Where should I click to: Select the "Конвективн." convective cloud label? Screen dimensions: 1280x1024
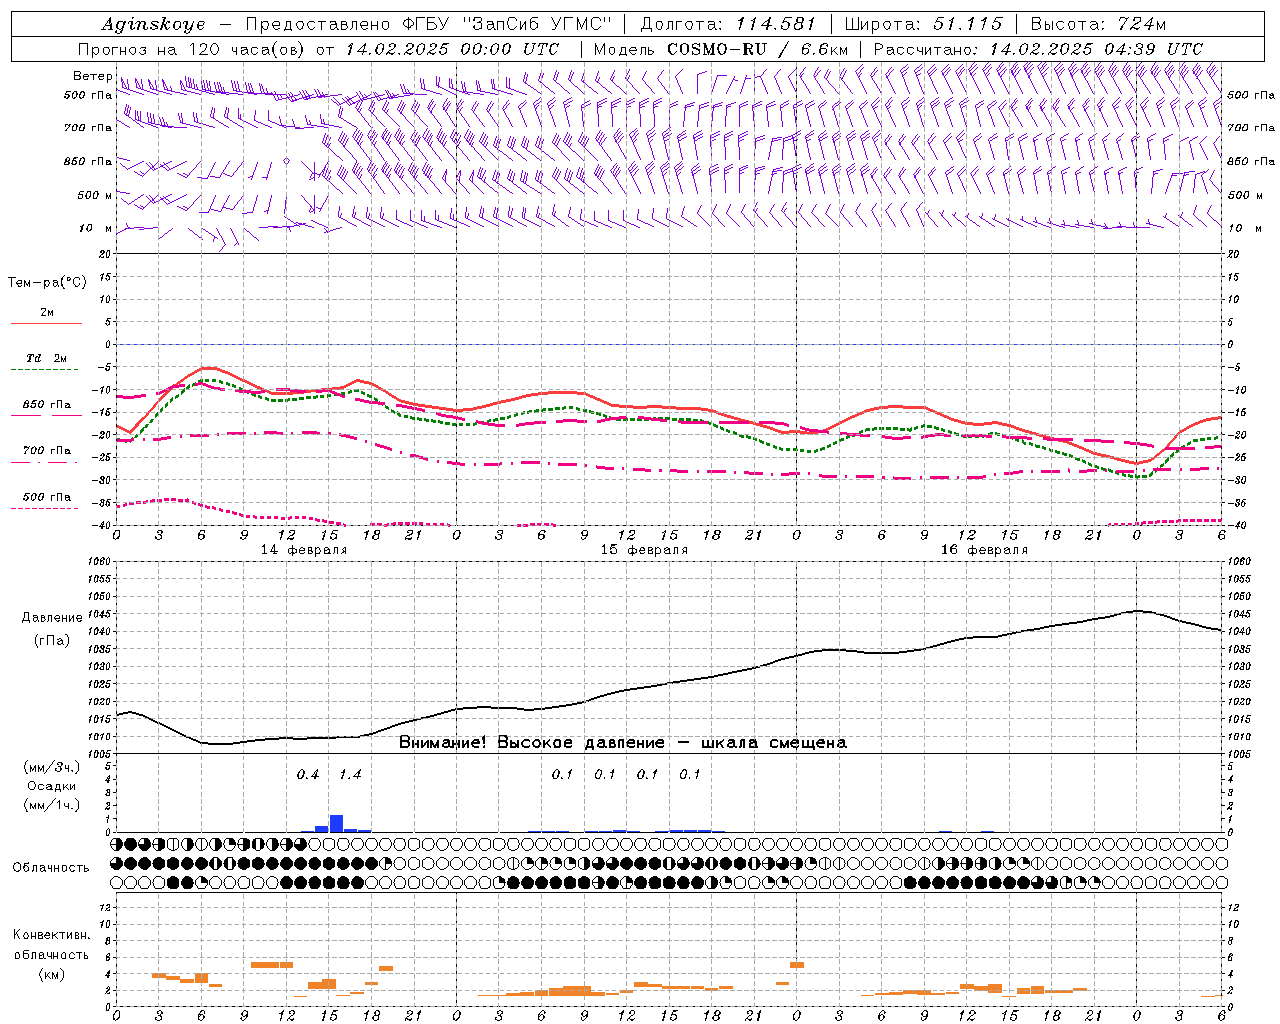pyautogui.click(x=52, y=935)
